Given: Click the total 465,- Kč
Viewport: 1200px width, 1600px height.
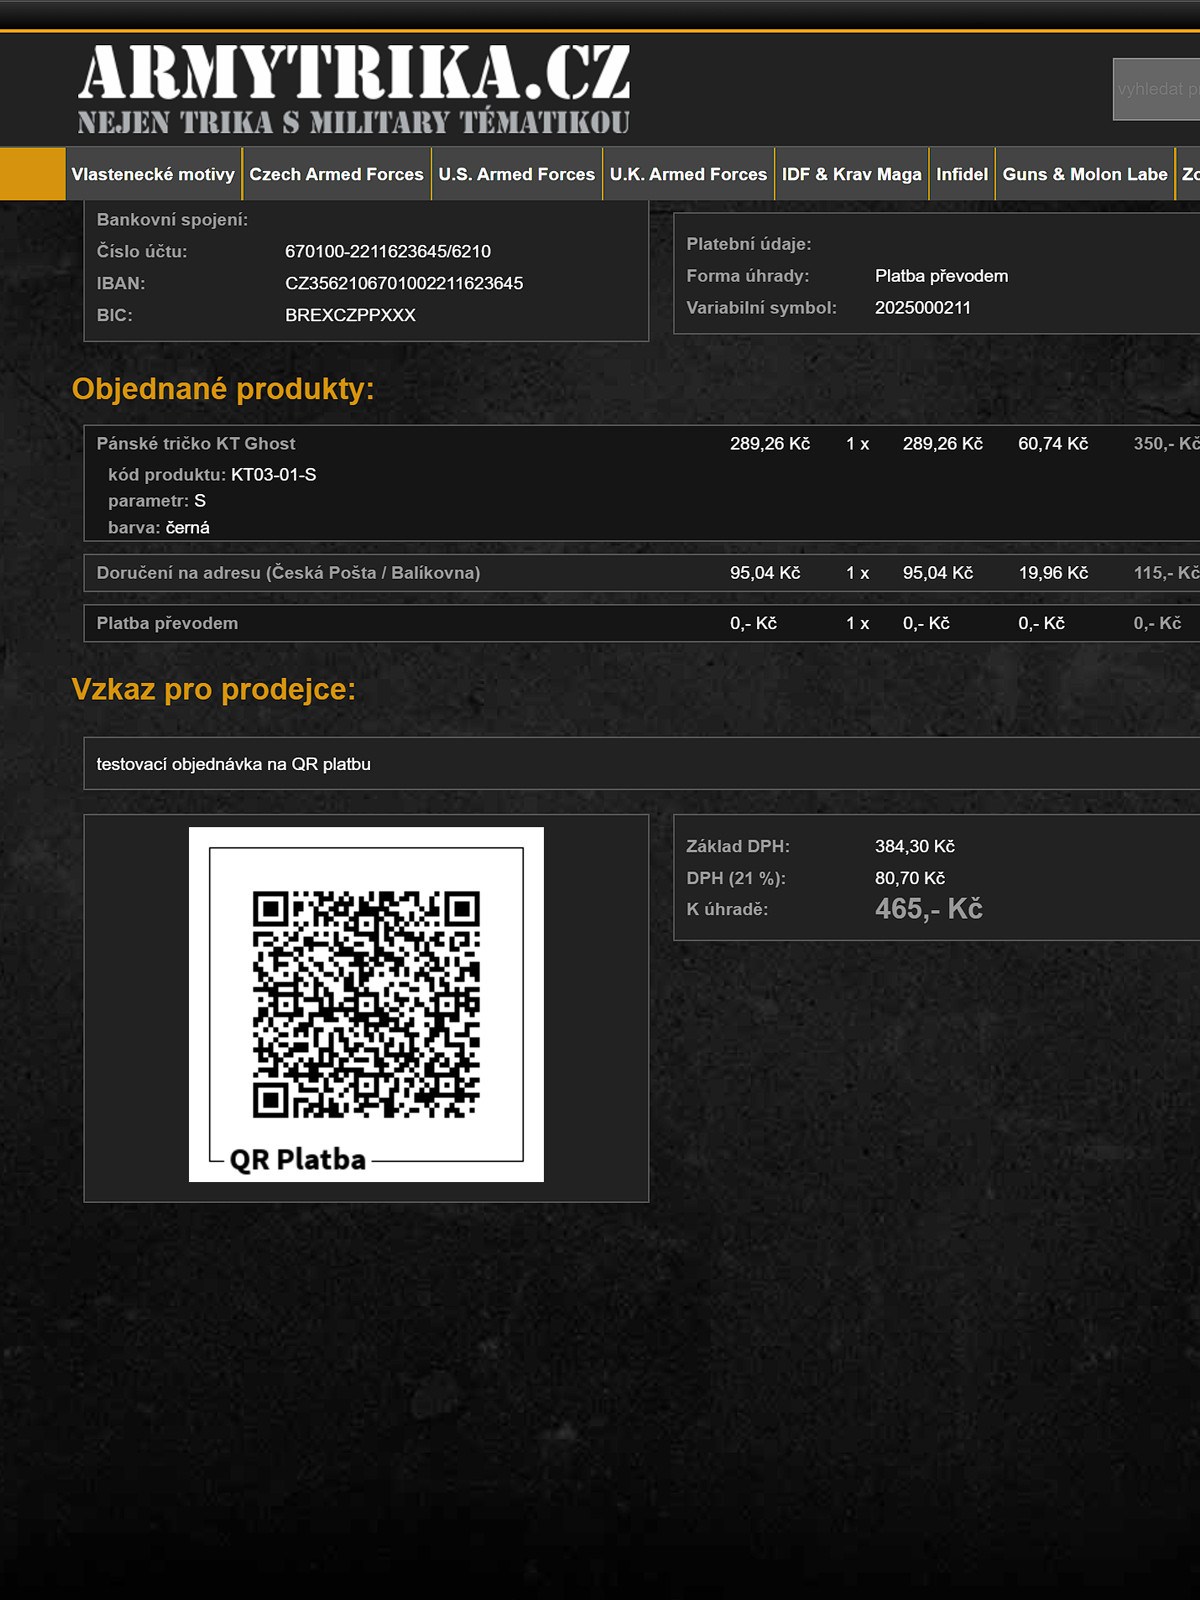Looking at the screenshot, I should [929, 909].
